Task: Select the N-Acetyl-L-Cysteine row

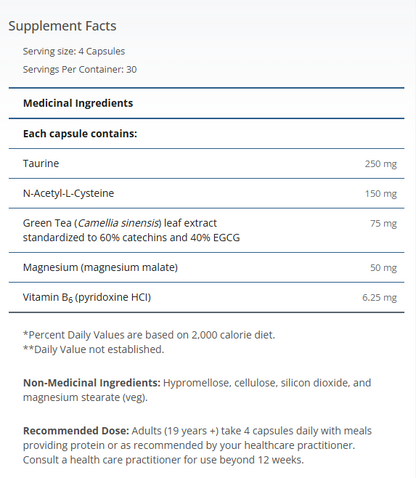Action: click(206, 194)
